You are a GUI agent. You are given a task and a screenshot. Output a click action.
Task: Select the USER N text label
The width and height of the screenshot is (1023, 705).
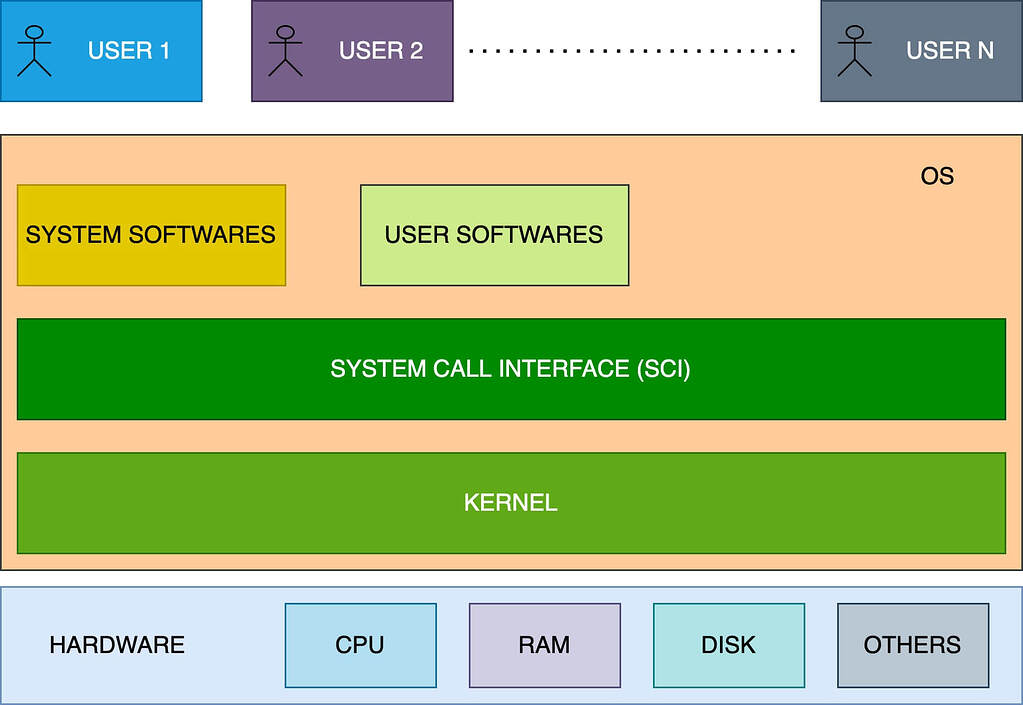click(x=949, y=50)
